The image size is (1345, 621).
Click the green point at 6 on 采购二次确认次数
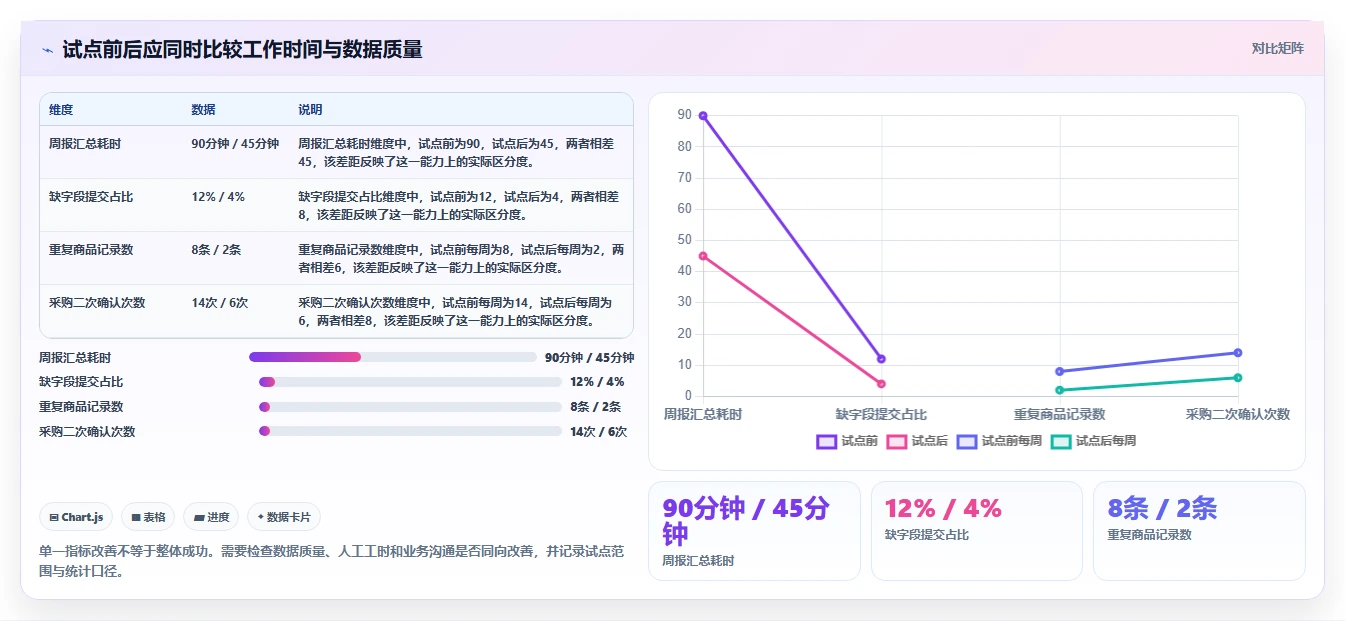1238,377
